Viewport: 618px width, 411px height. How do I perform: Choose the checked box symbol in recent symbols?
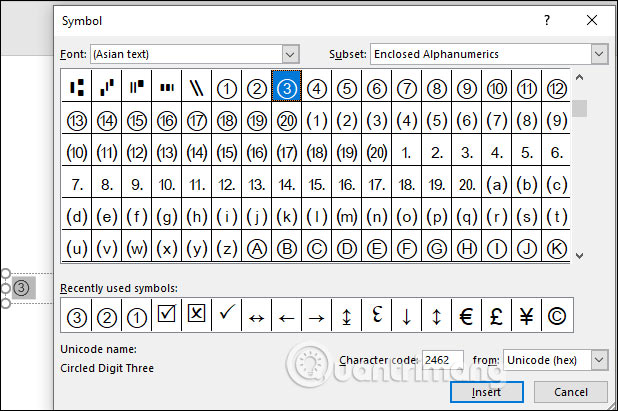pyautogui.click(x=166, y=316)
